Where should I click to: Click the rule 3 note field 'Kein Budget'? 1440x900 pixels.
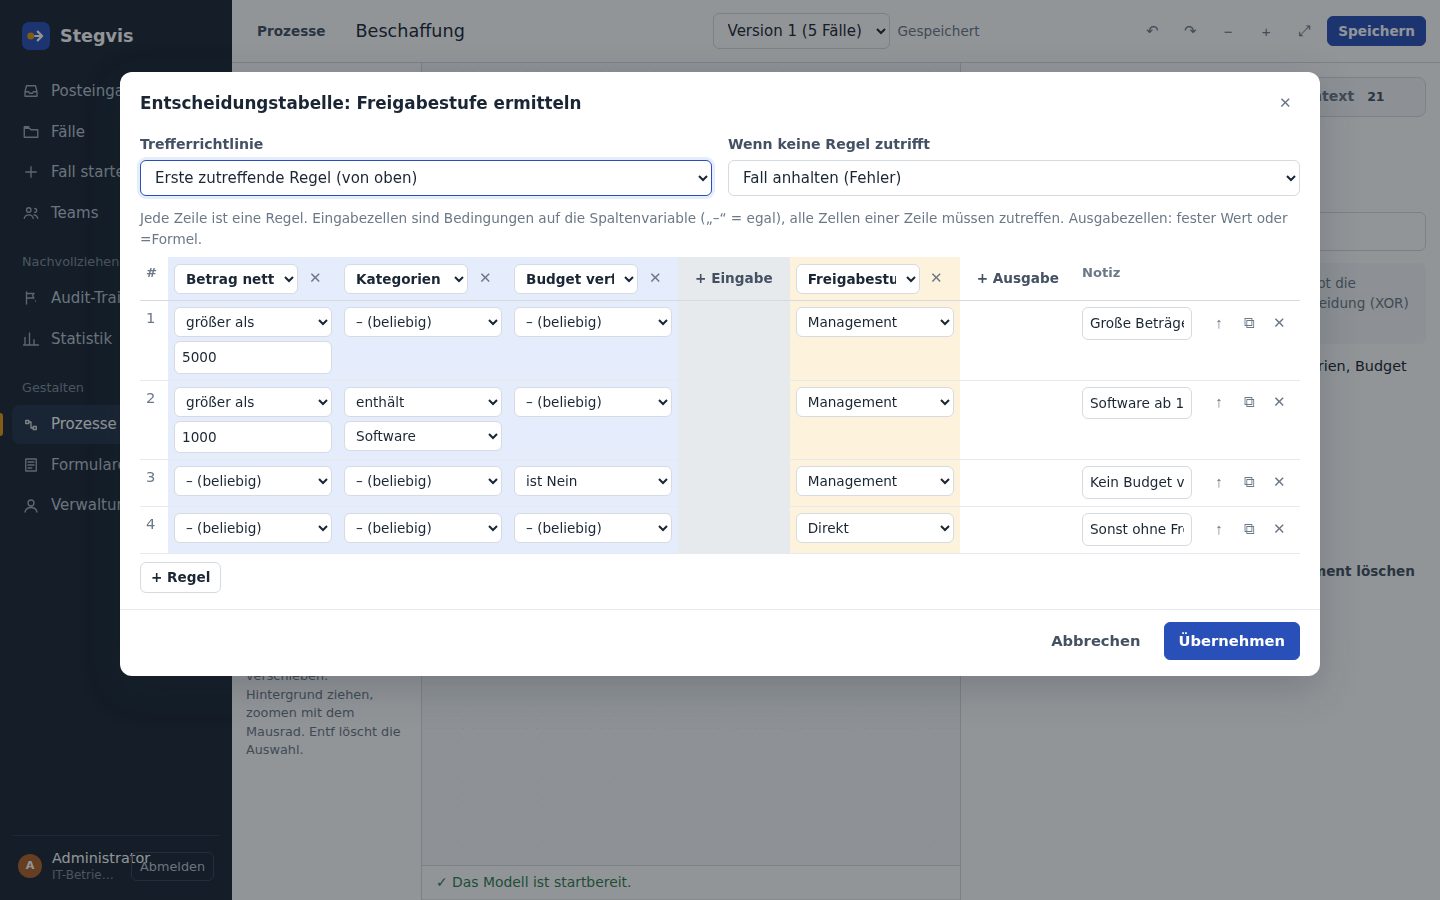tap(1137, 482)
